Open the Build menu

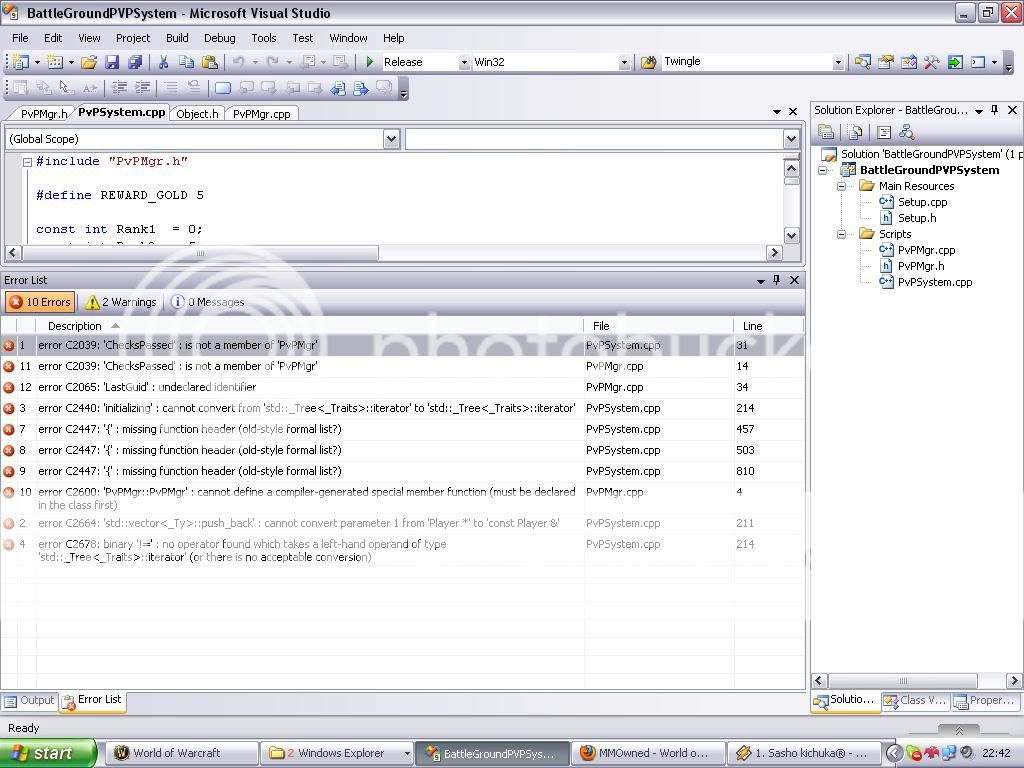click(x=177, y=38)
